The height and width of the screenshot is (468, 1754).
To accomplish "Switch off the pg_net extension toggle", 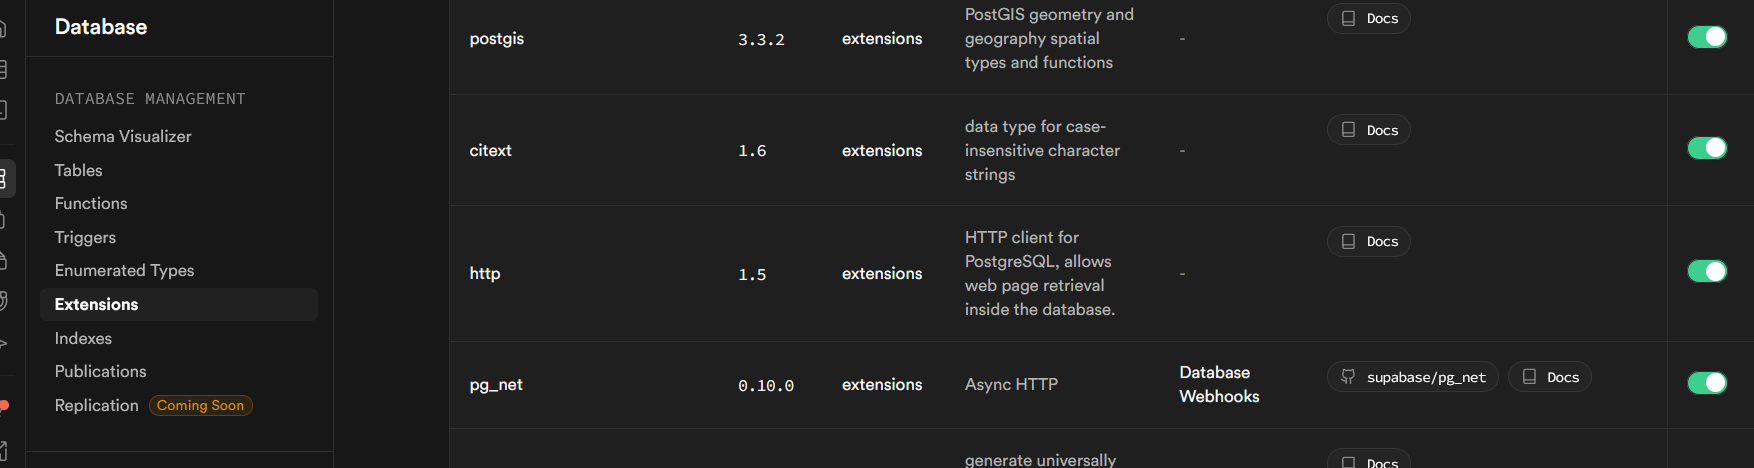I will tap(1707, 383).
